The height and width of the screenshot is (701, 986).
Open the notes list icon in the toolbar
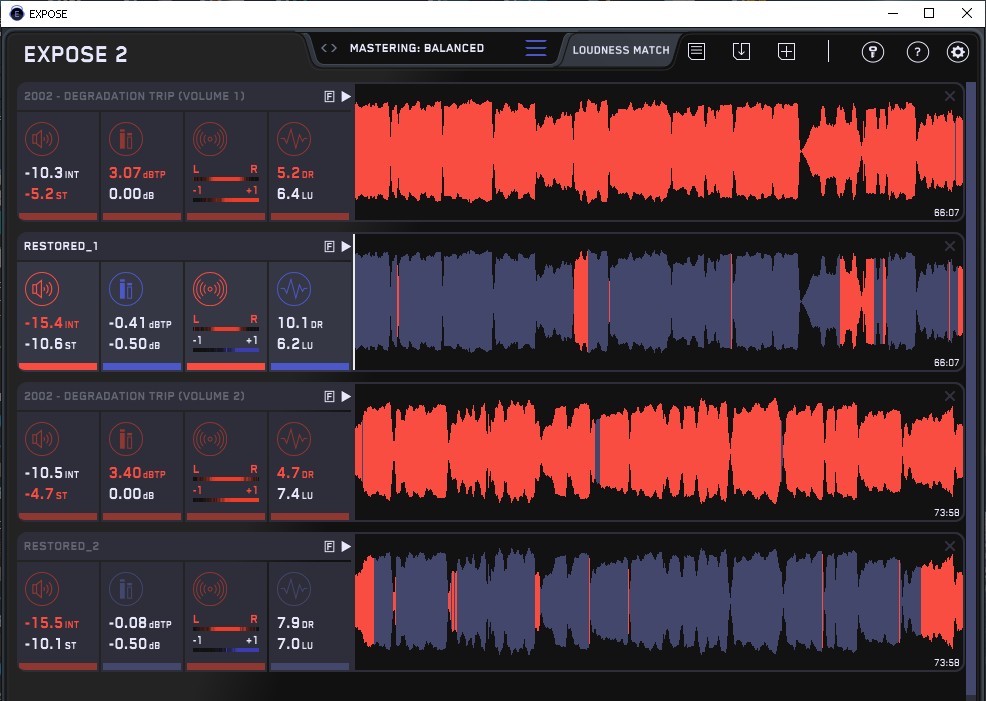coord(697,51)
